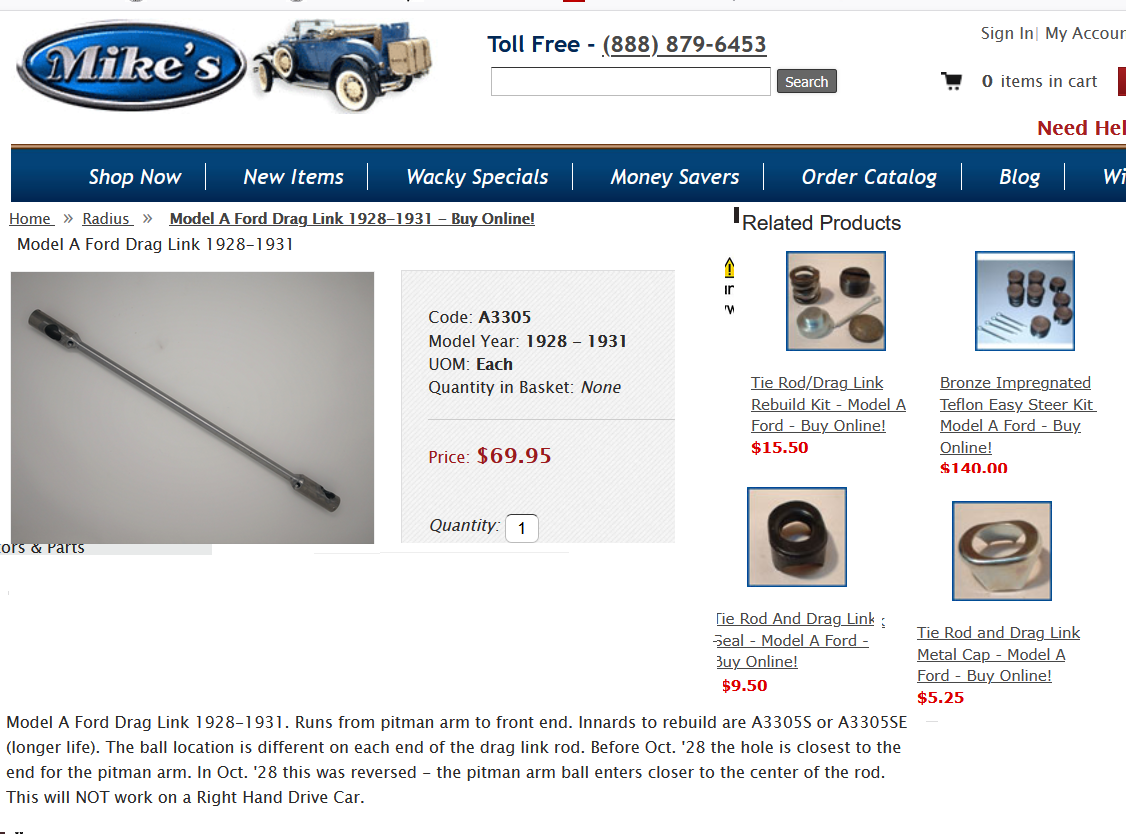Open Tie Rod/Drag Link Rebuild Kit thumbnail
Screen dimensions: 1126x834
(x=836, y=301)
